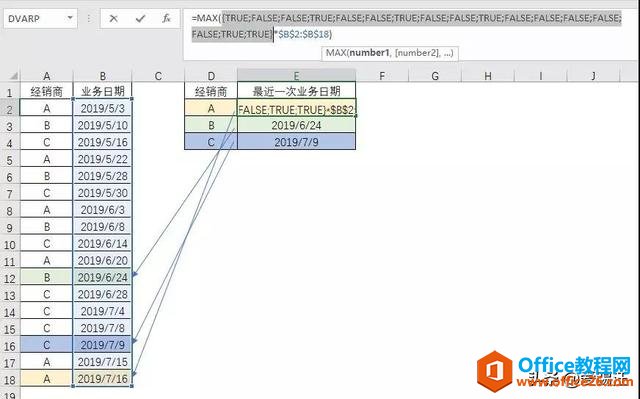Click cell E3 with date 2019/6/24
The height and width of the screenshot is (399, 640).
pos(296,125)
